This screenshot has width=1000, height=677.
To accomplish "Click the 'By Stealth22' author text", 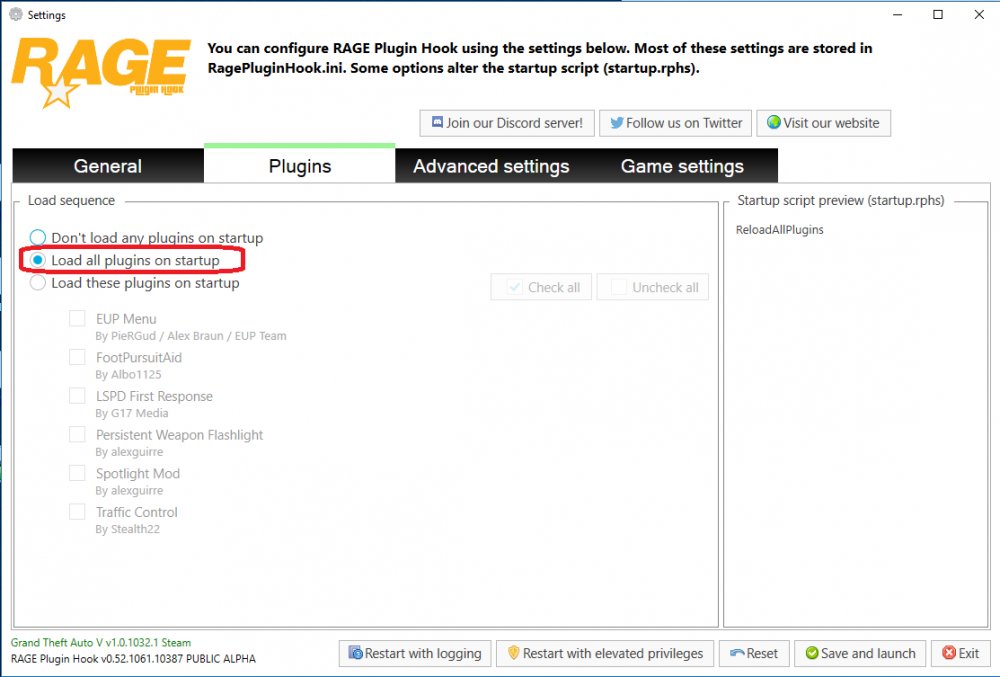I will click(128, 529).
